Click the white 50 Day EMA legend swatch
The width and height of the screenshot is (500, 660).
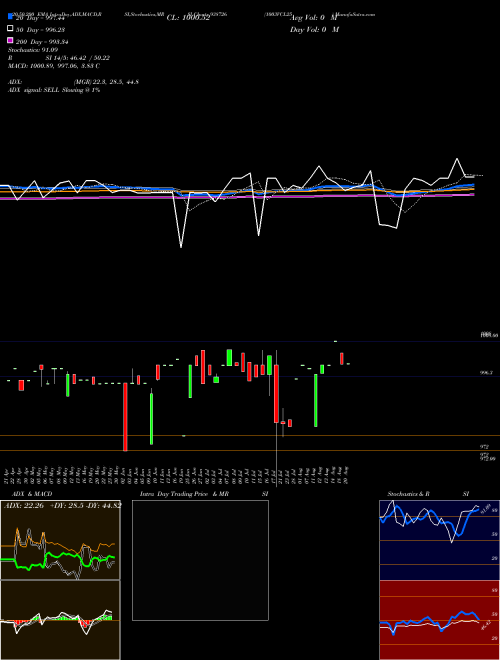click(10, 29)
